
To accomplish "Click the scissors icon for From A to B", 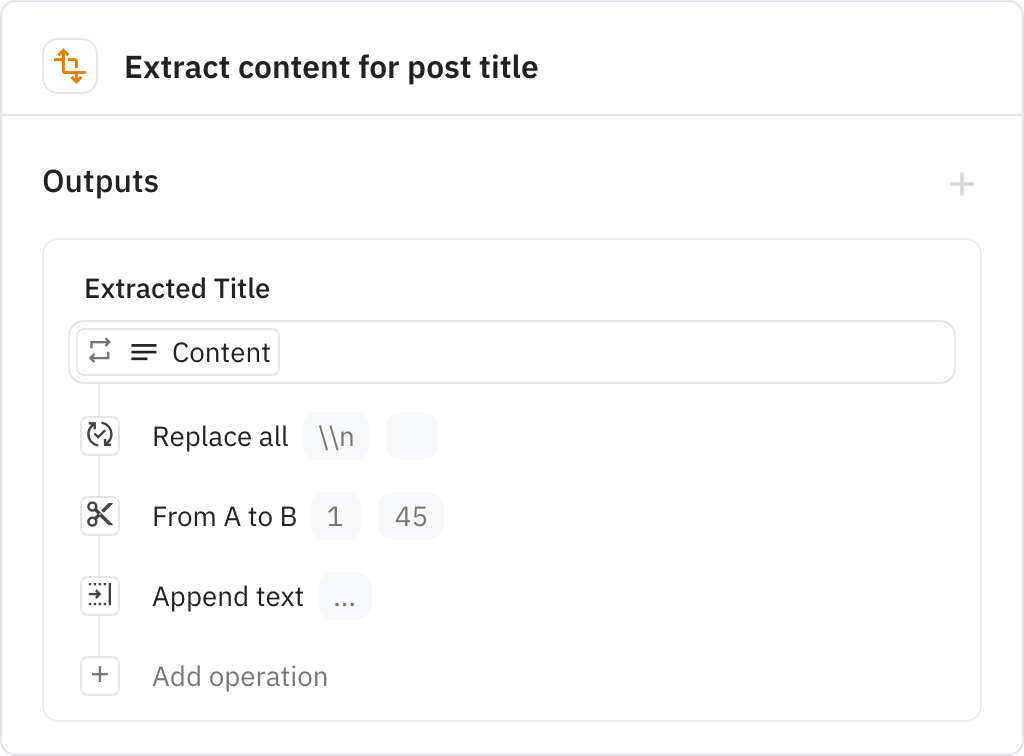I will (100, 516).
